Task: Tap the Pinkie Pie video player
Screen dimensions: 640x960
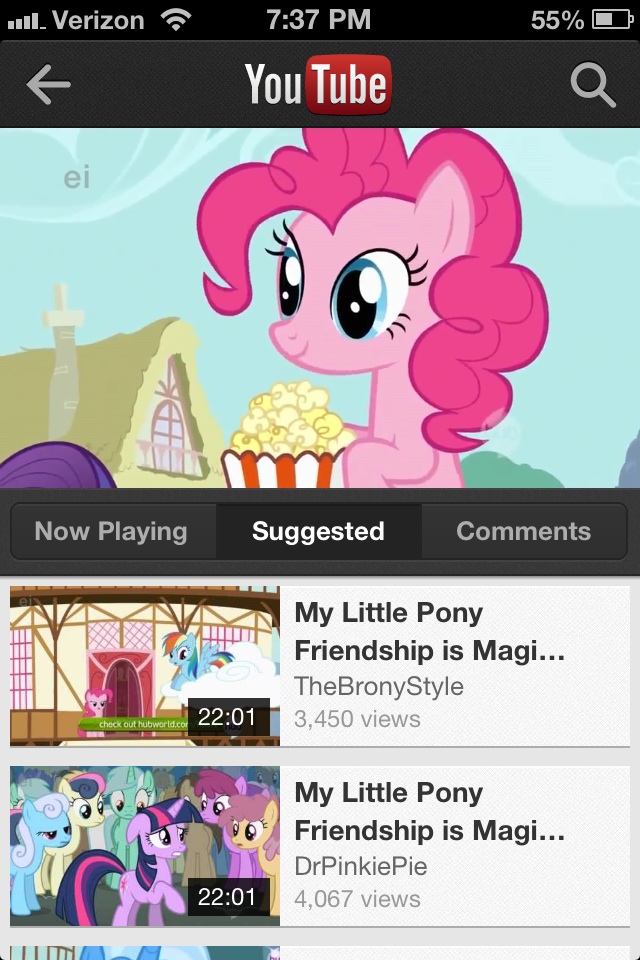Action: pos(320,308)
